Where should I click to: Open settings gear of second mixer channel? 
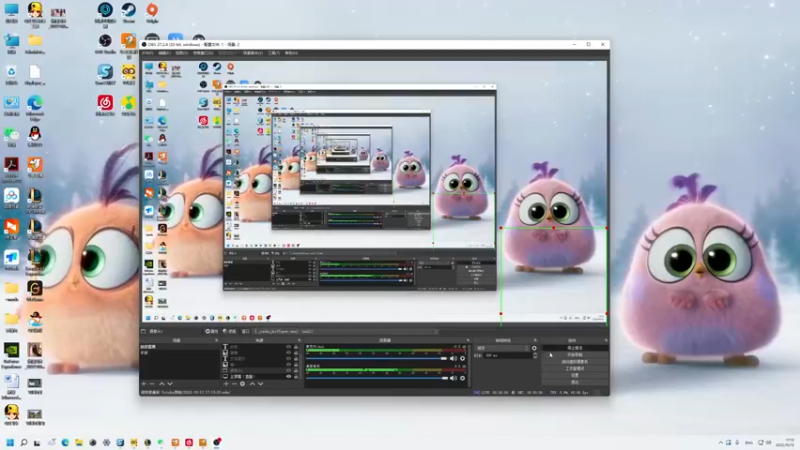[x=462, y=378]
